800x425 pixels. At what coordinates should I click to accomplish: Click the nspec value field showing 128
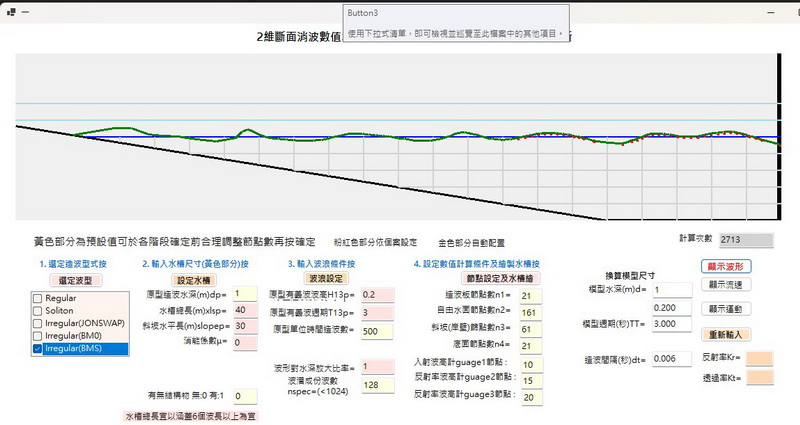(x=380, y=385)
